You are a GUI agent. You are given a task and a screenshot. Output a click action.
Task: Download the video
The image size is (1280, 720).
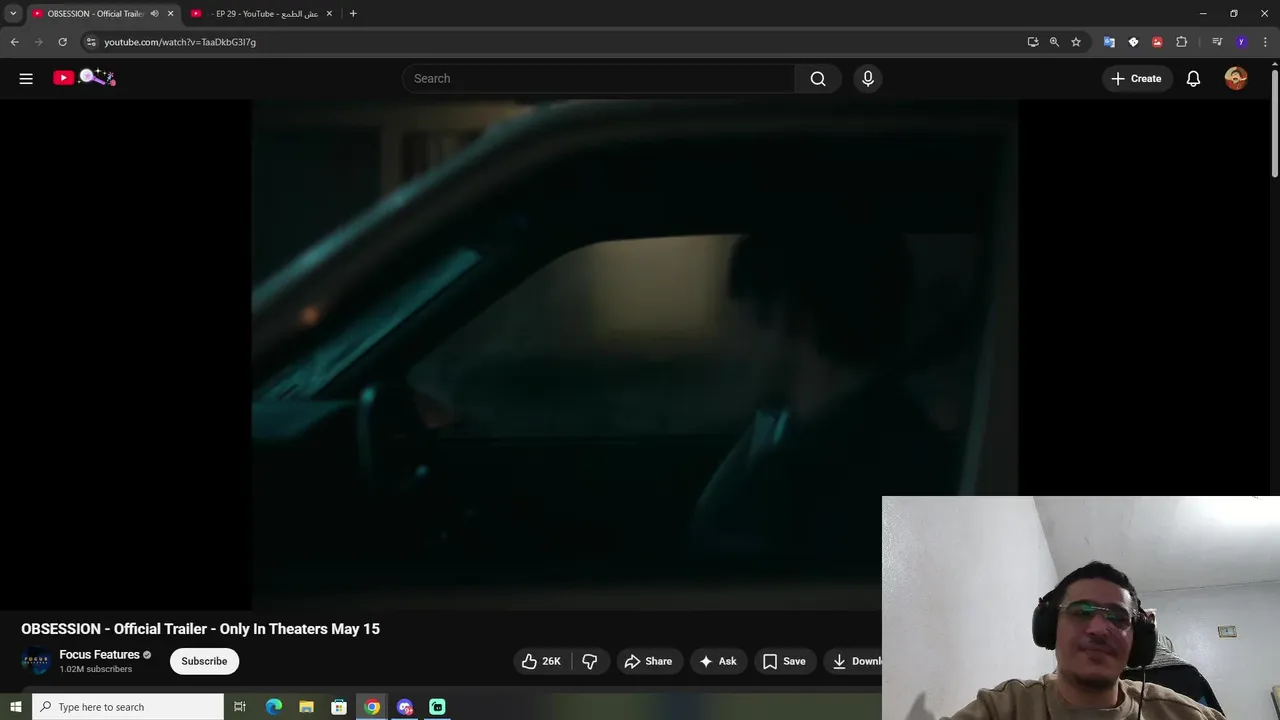click(x=853, y=661)
